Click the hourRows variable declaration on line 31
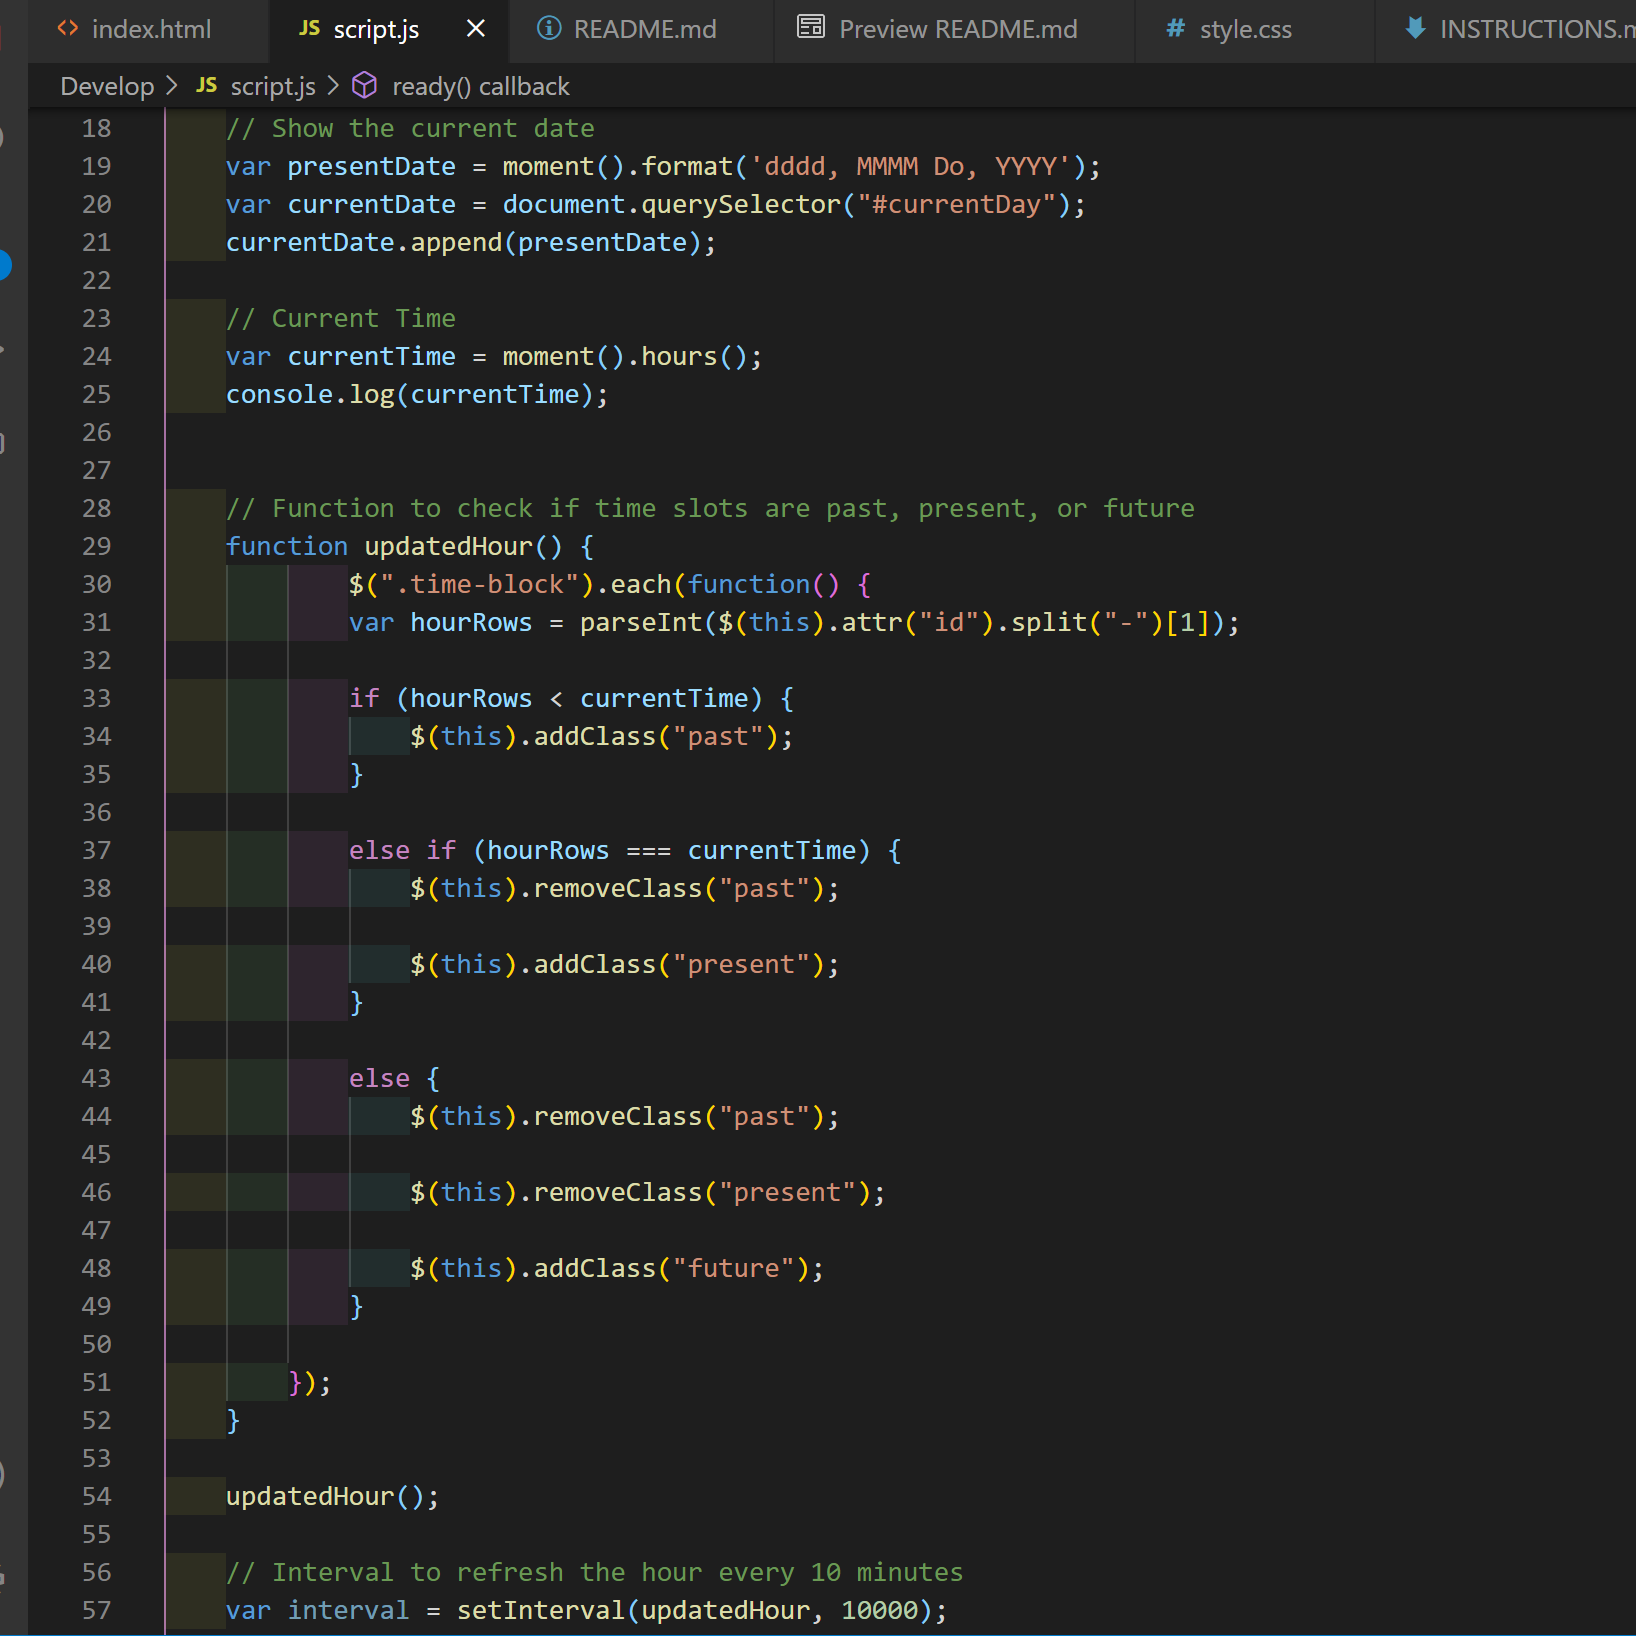Viewport: 1636px width, 1636px height. 471,623
